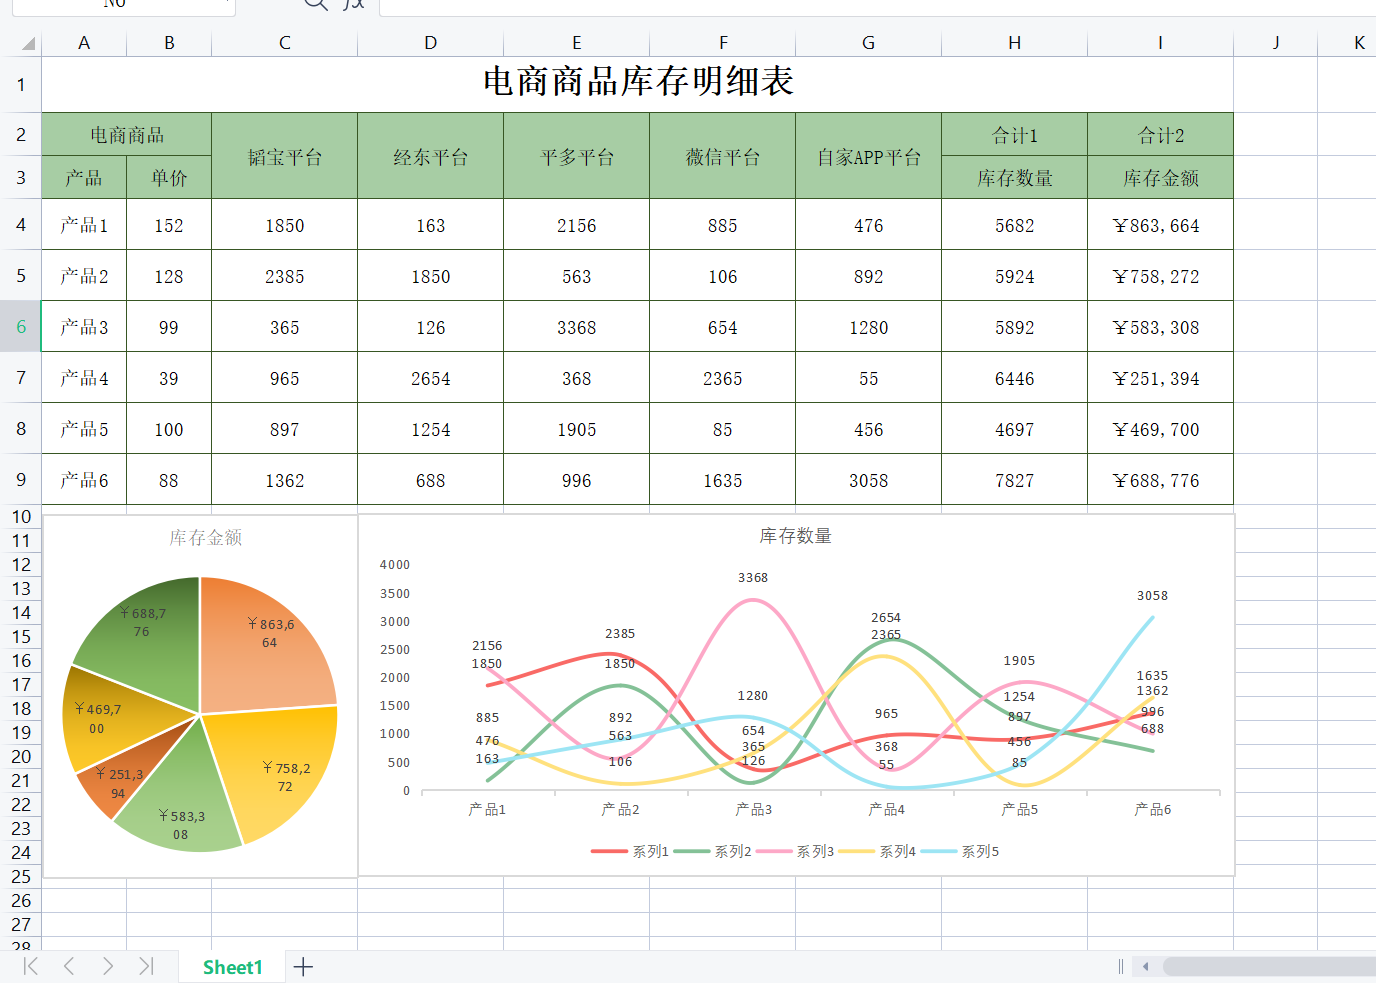Switch to the Sheet1 tab

(x=231, y=966)
